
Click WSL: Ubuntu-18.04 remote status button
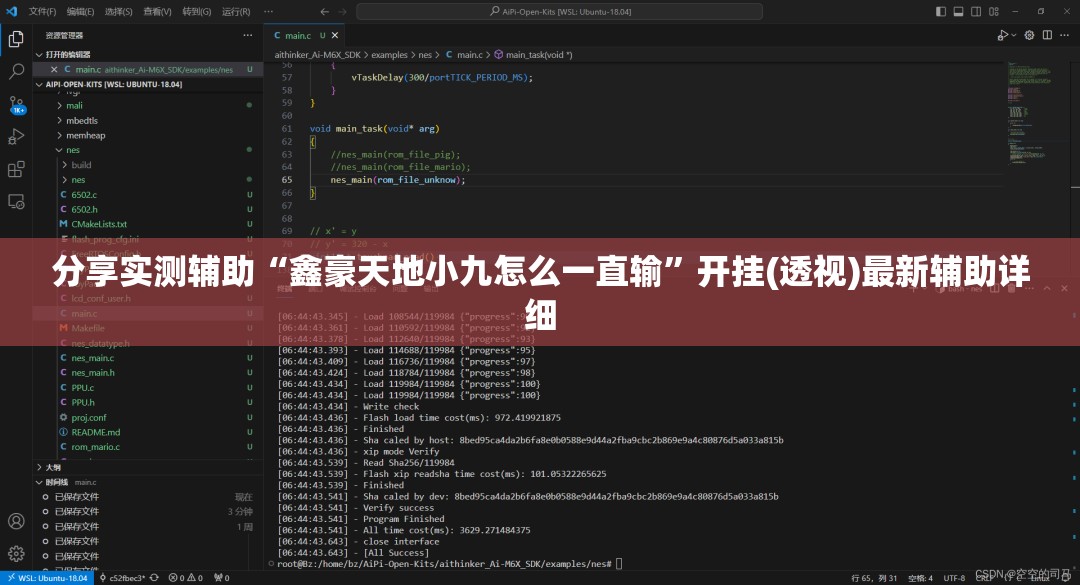[48, 578]
